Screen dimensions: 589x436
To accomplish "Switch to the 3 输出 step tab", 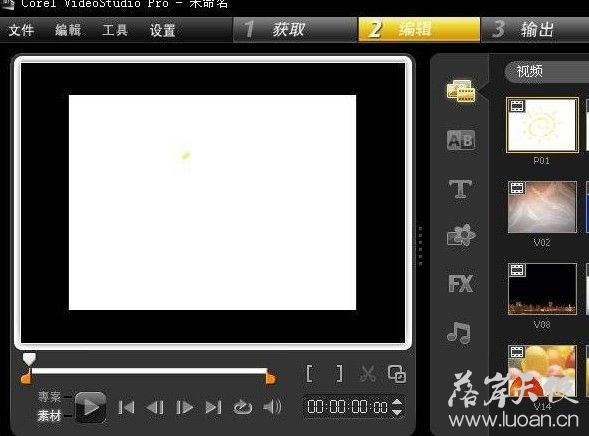I will [x=535, y=30].
